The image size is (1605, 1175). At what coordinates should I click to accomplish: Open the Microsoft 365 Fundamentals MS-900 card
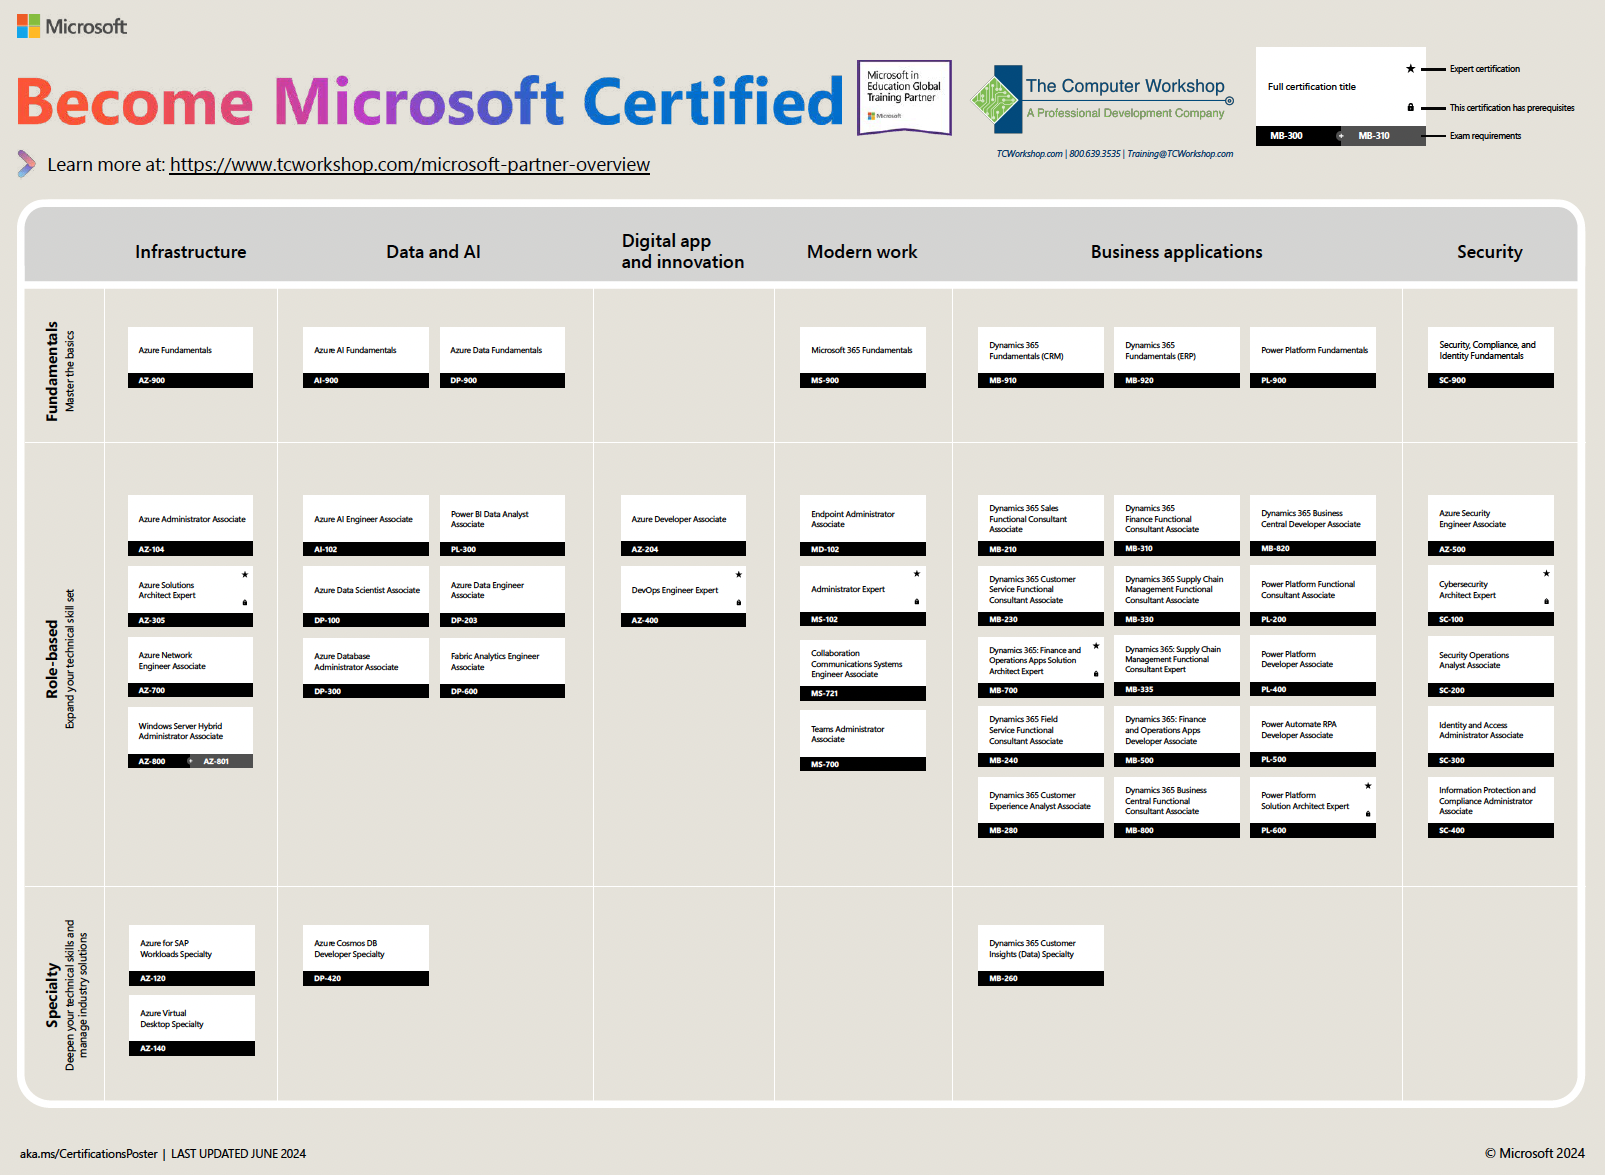(863, 357)
